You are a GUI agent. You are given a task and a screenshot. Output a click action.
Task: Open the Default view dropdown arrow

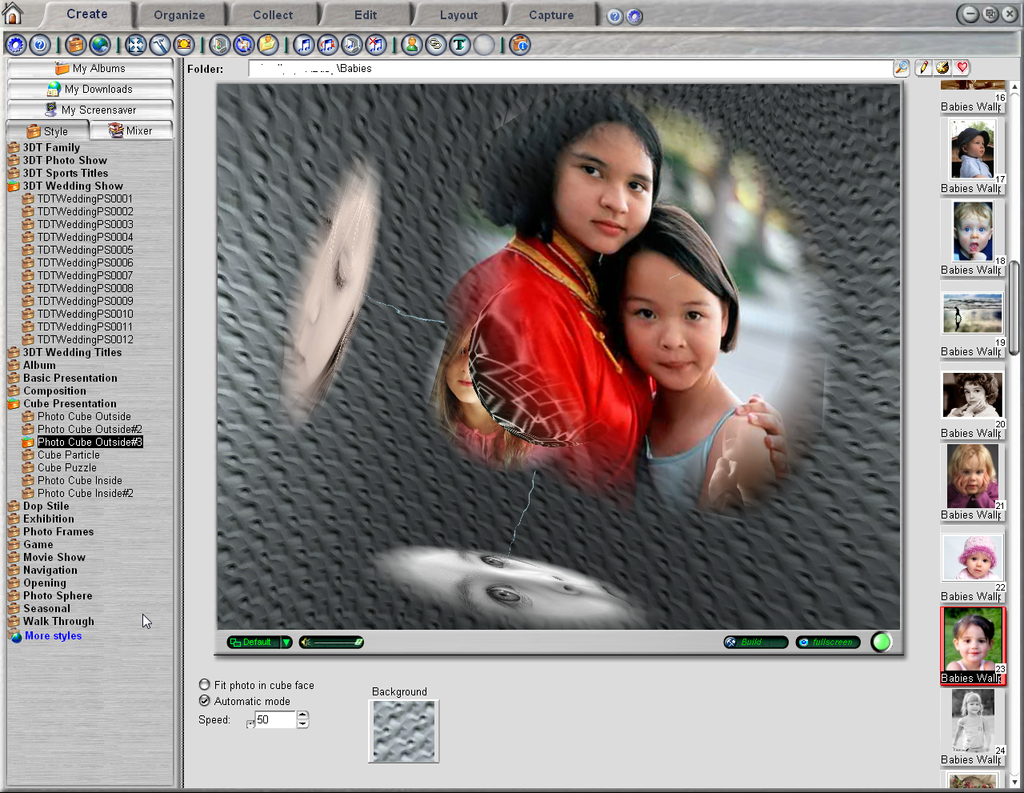(x=286, y=642)
